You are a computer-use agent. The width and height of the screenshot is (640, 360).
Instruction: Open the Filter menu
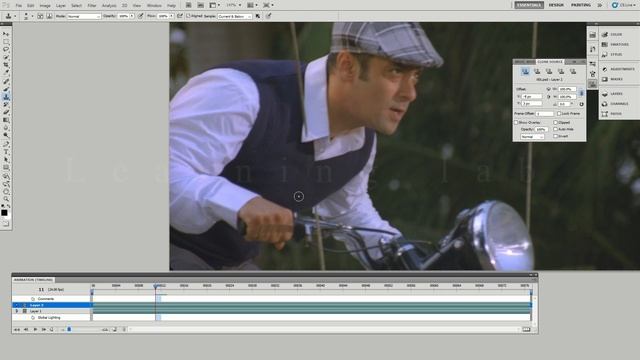[92, 6]
